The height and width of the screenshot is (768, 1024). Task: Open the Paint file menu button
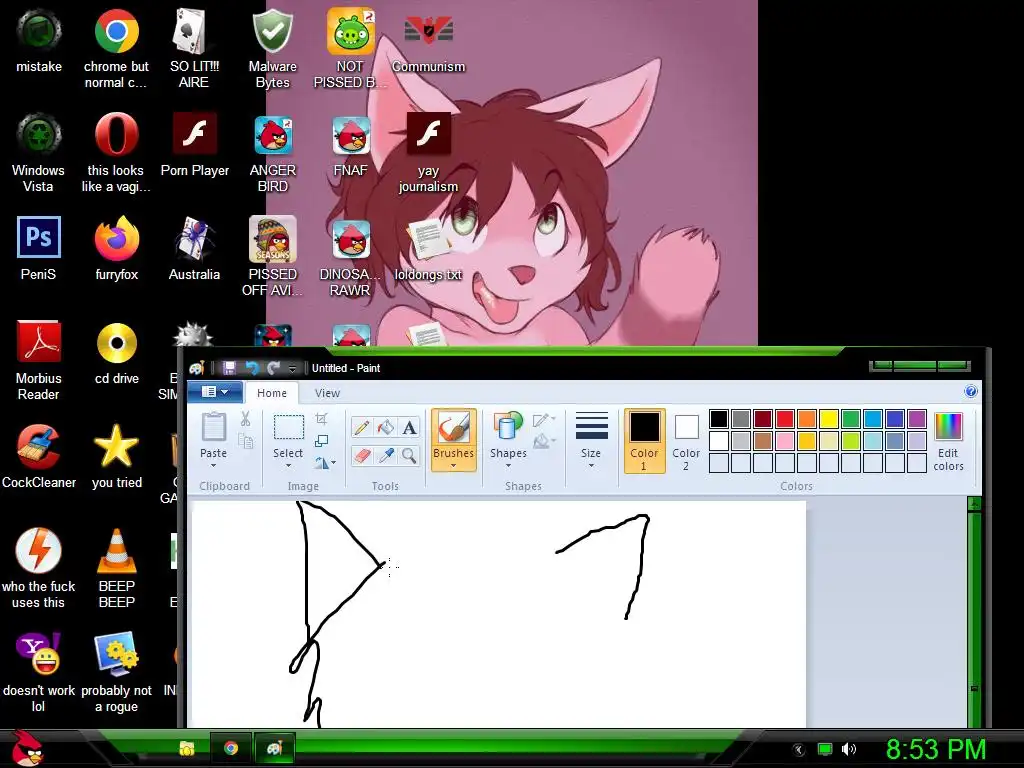215,392
